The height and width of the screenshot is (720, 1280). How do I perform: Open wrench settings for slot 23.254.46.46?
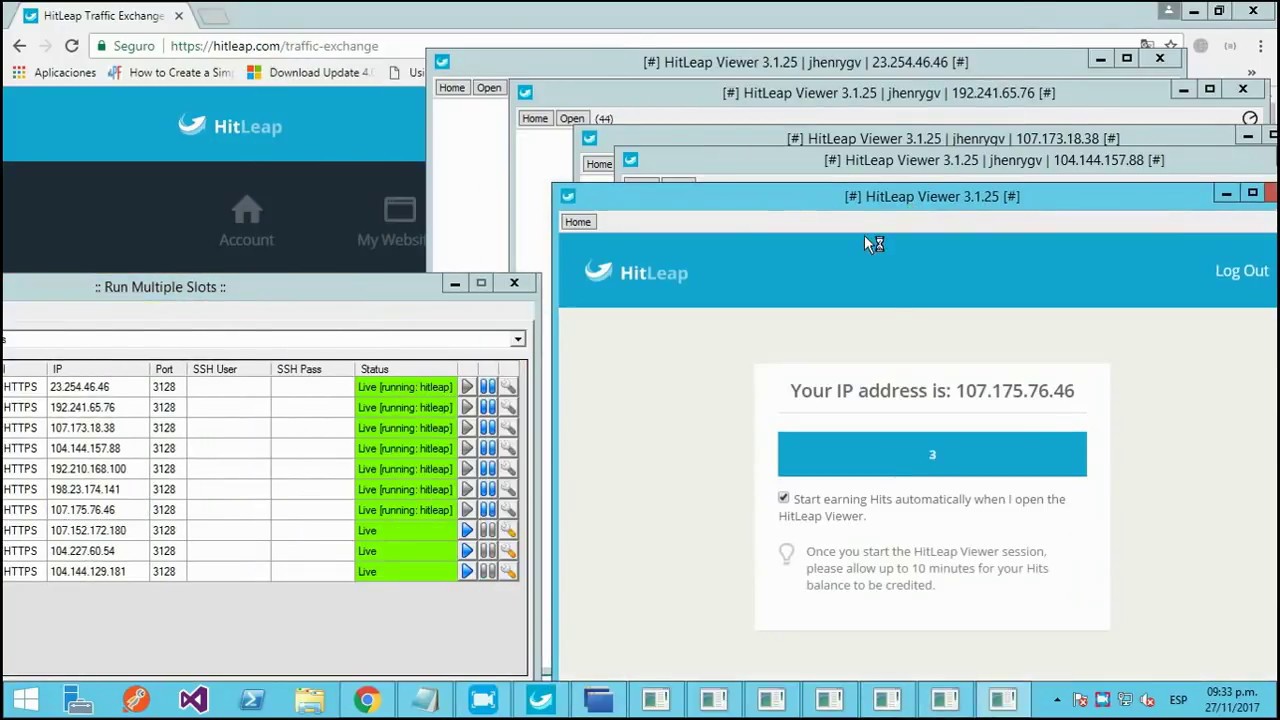(508, 387)
